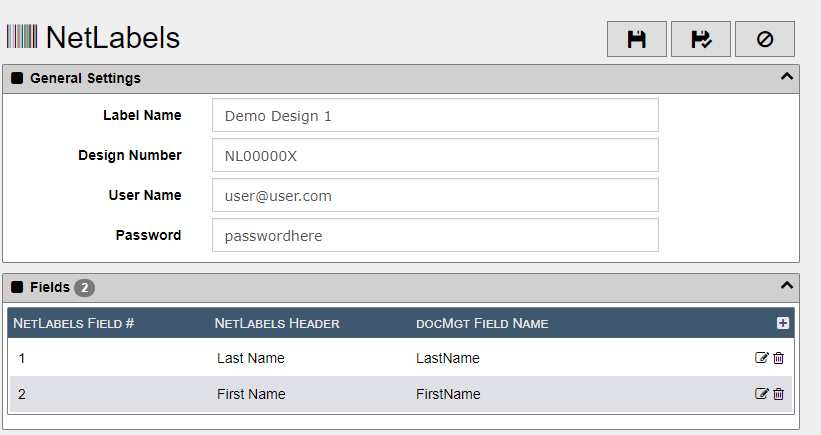
Task: Click the docMgt Field Name column heading
Action: coord(482,324)
